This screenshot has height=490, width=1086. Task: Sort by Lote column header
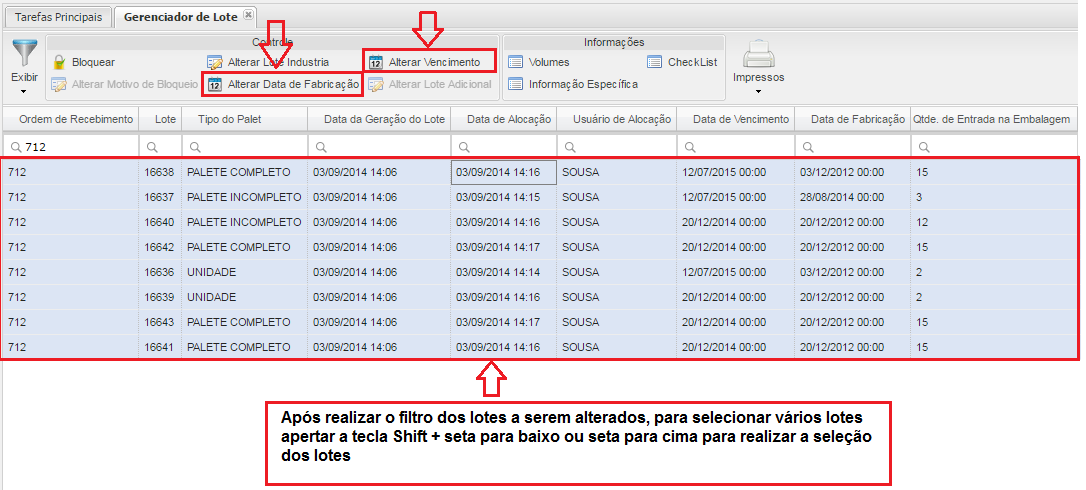click(x=160, y=119)
